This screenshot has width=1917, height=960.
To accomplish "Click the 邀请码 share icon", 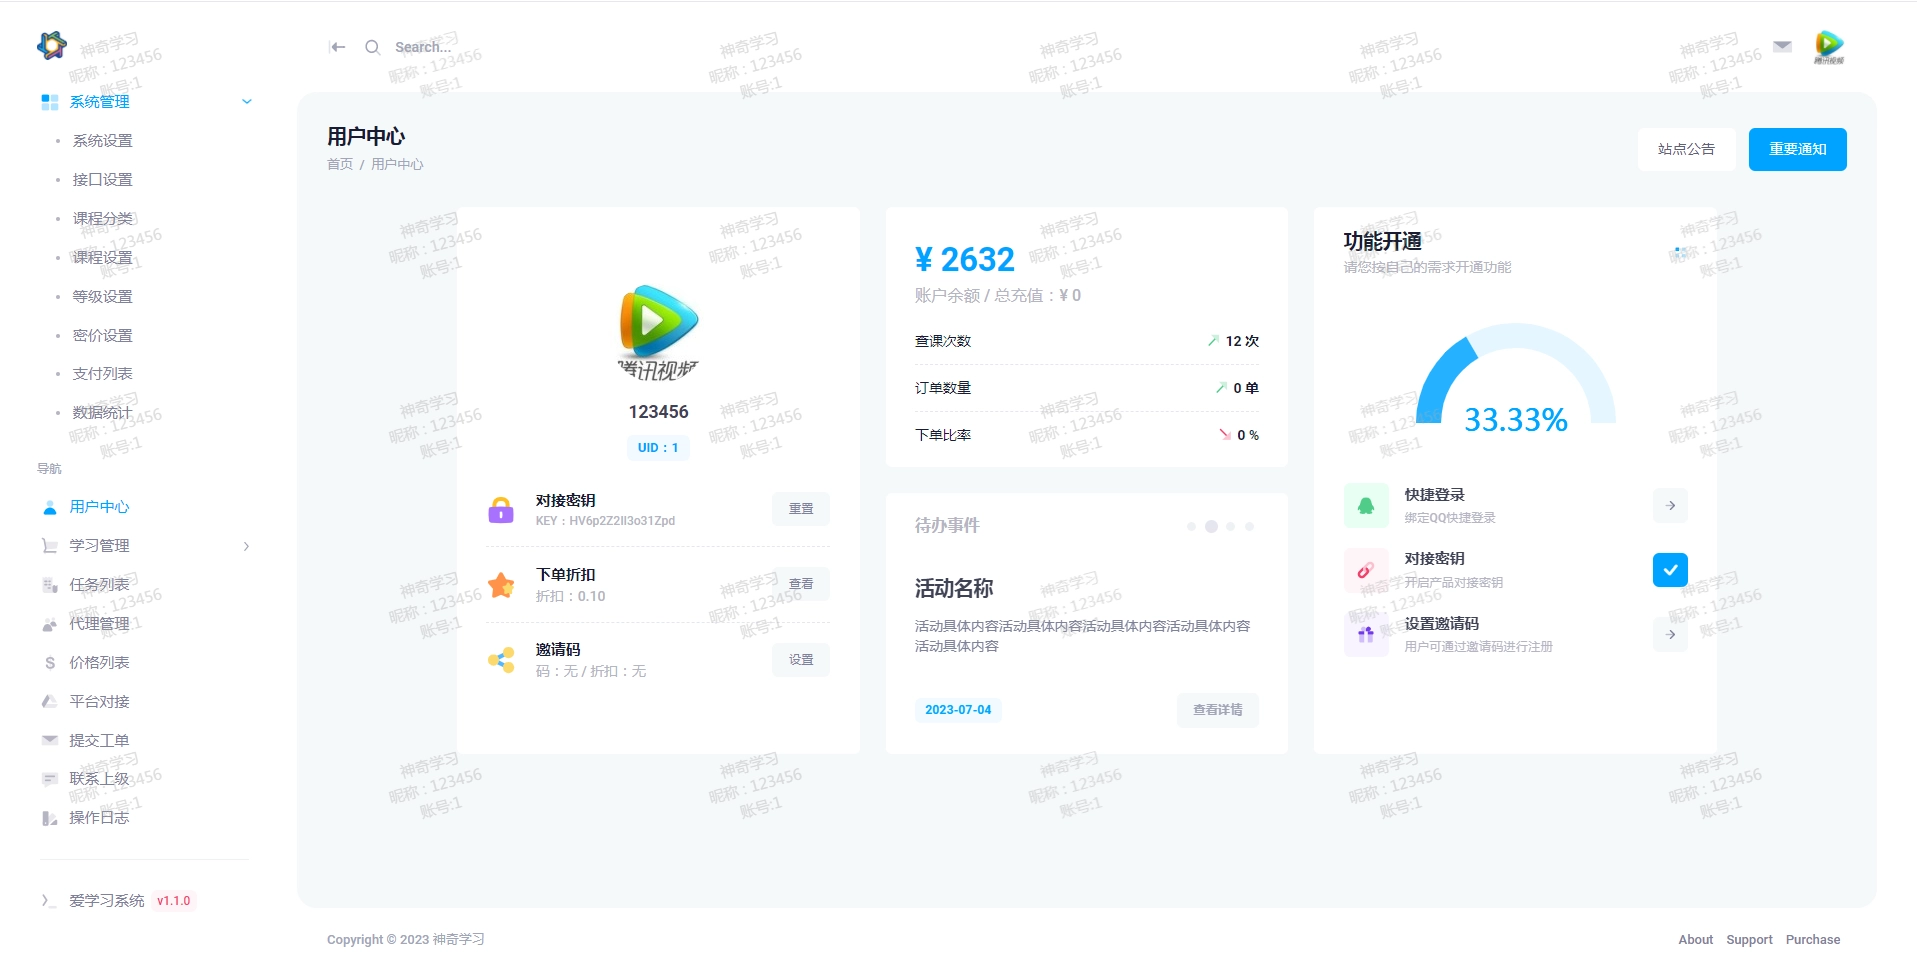I will [500, 659].
